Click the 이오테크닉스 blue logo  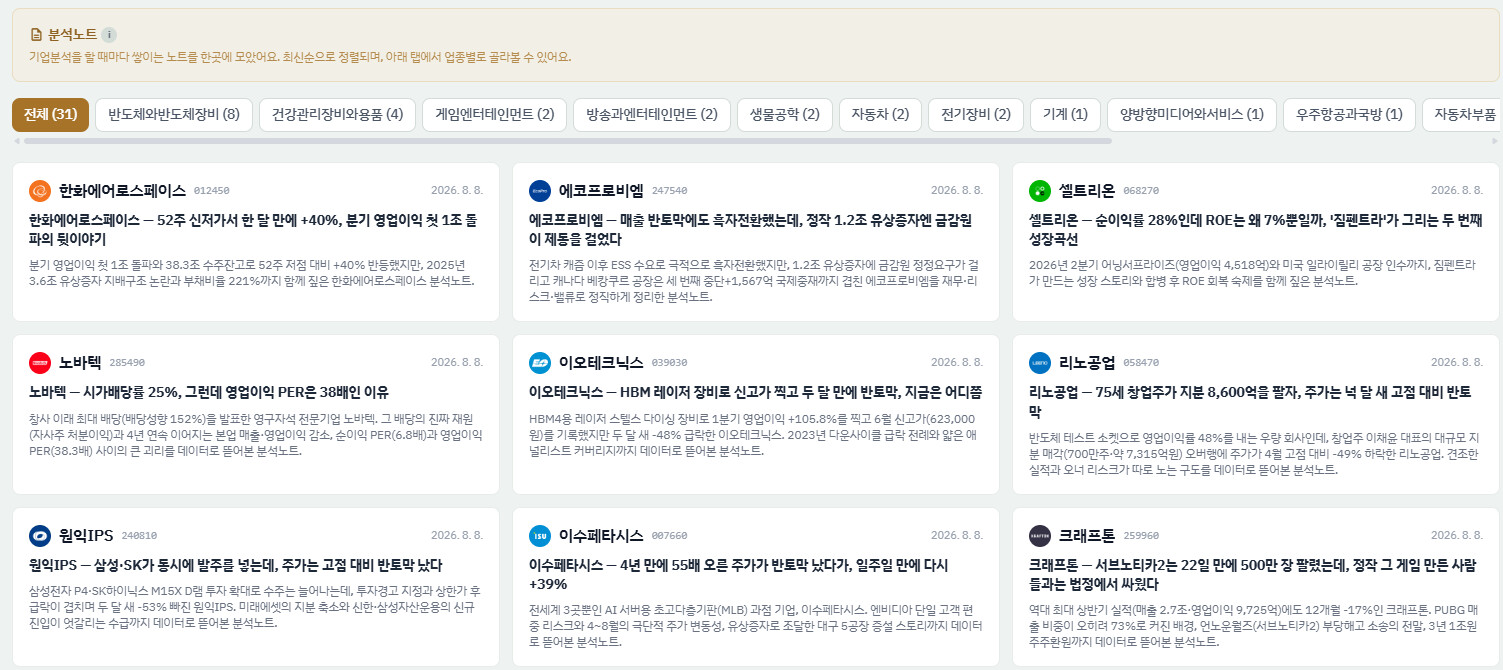point(540,363)
